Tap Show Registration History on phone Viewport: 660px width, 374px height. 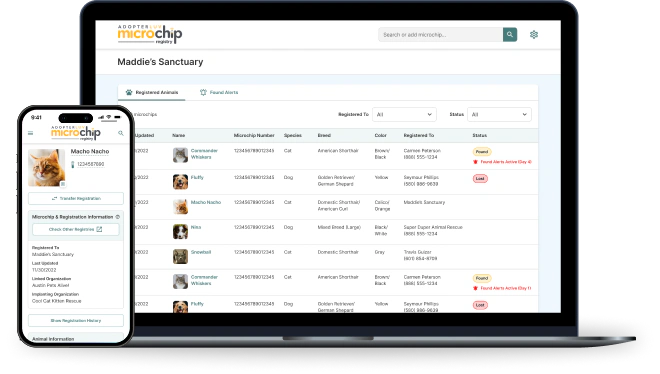pos(76,321)
